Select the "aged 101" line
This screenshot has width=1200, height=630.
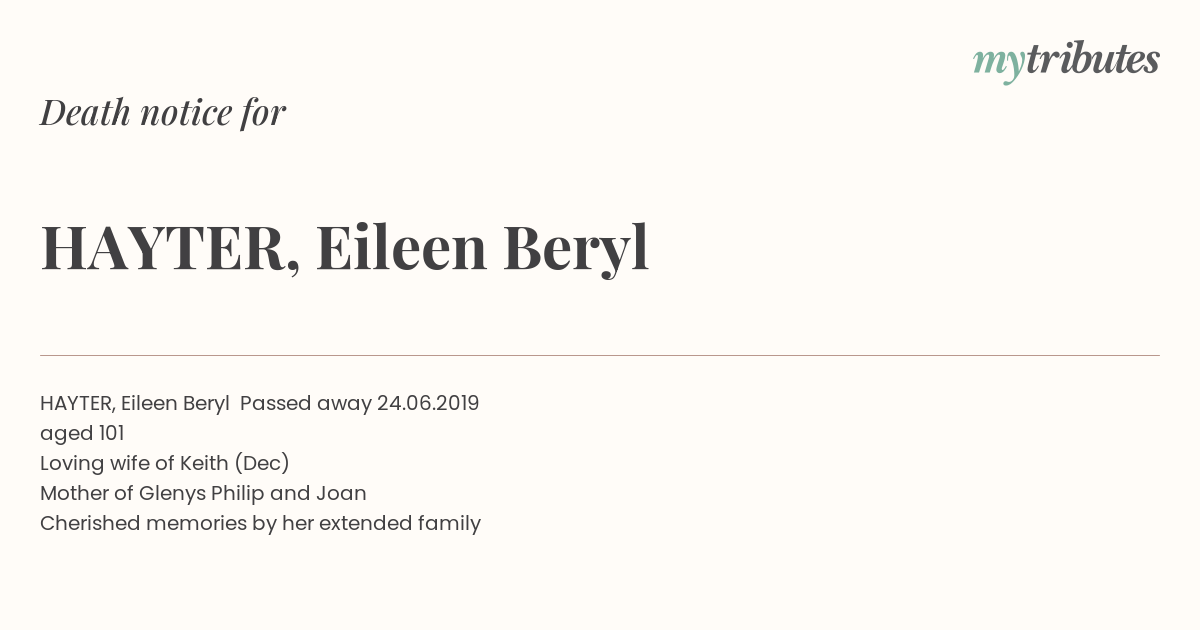tap(82, 434)
